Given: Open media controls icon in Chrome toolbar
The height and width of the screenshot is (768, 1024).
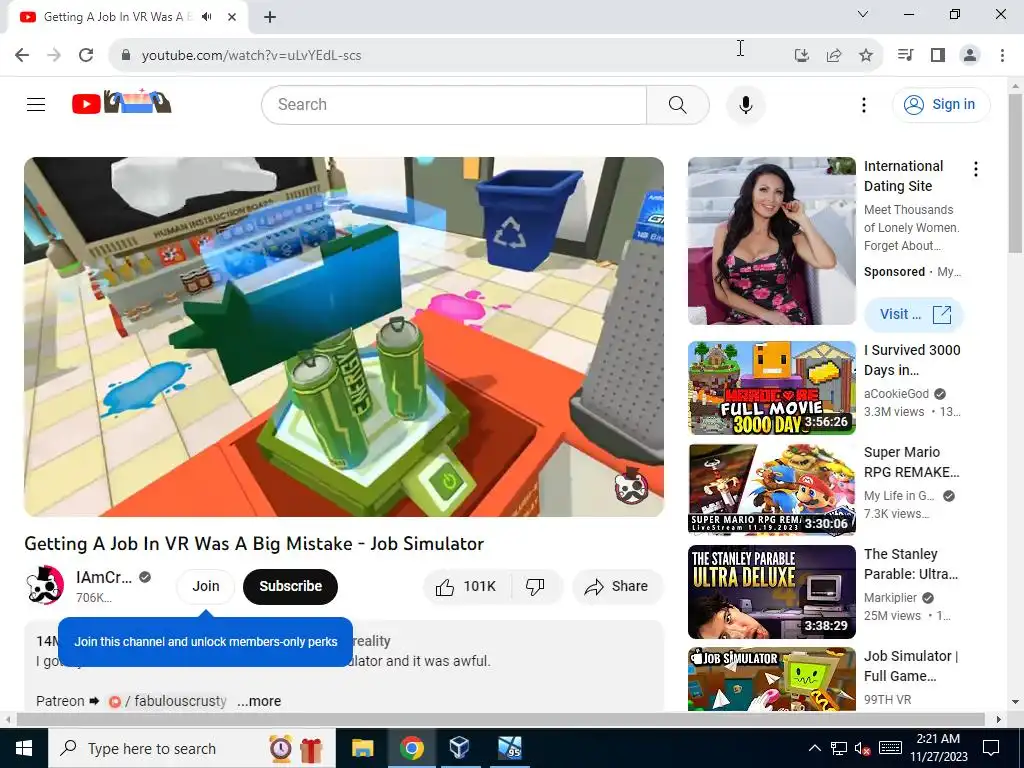Looking at the screenshot, I should pyautogui.click(x=905, y=55).
